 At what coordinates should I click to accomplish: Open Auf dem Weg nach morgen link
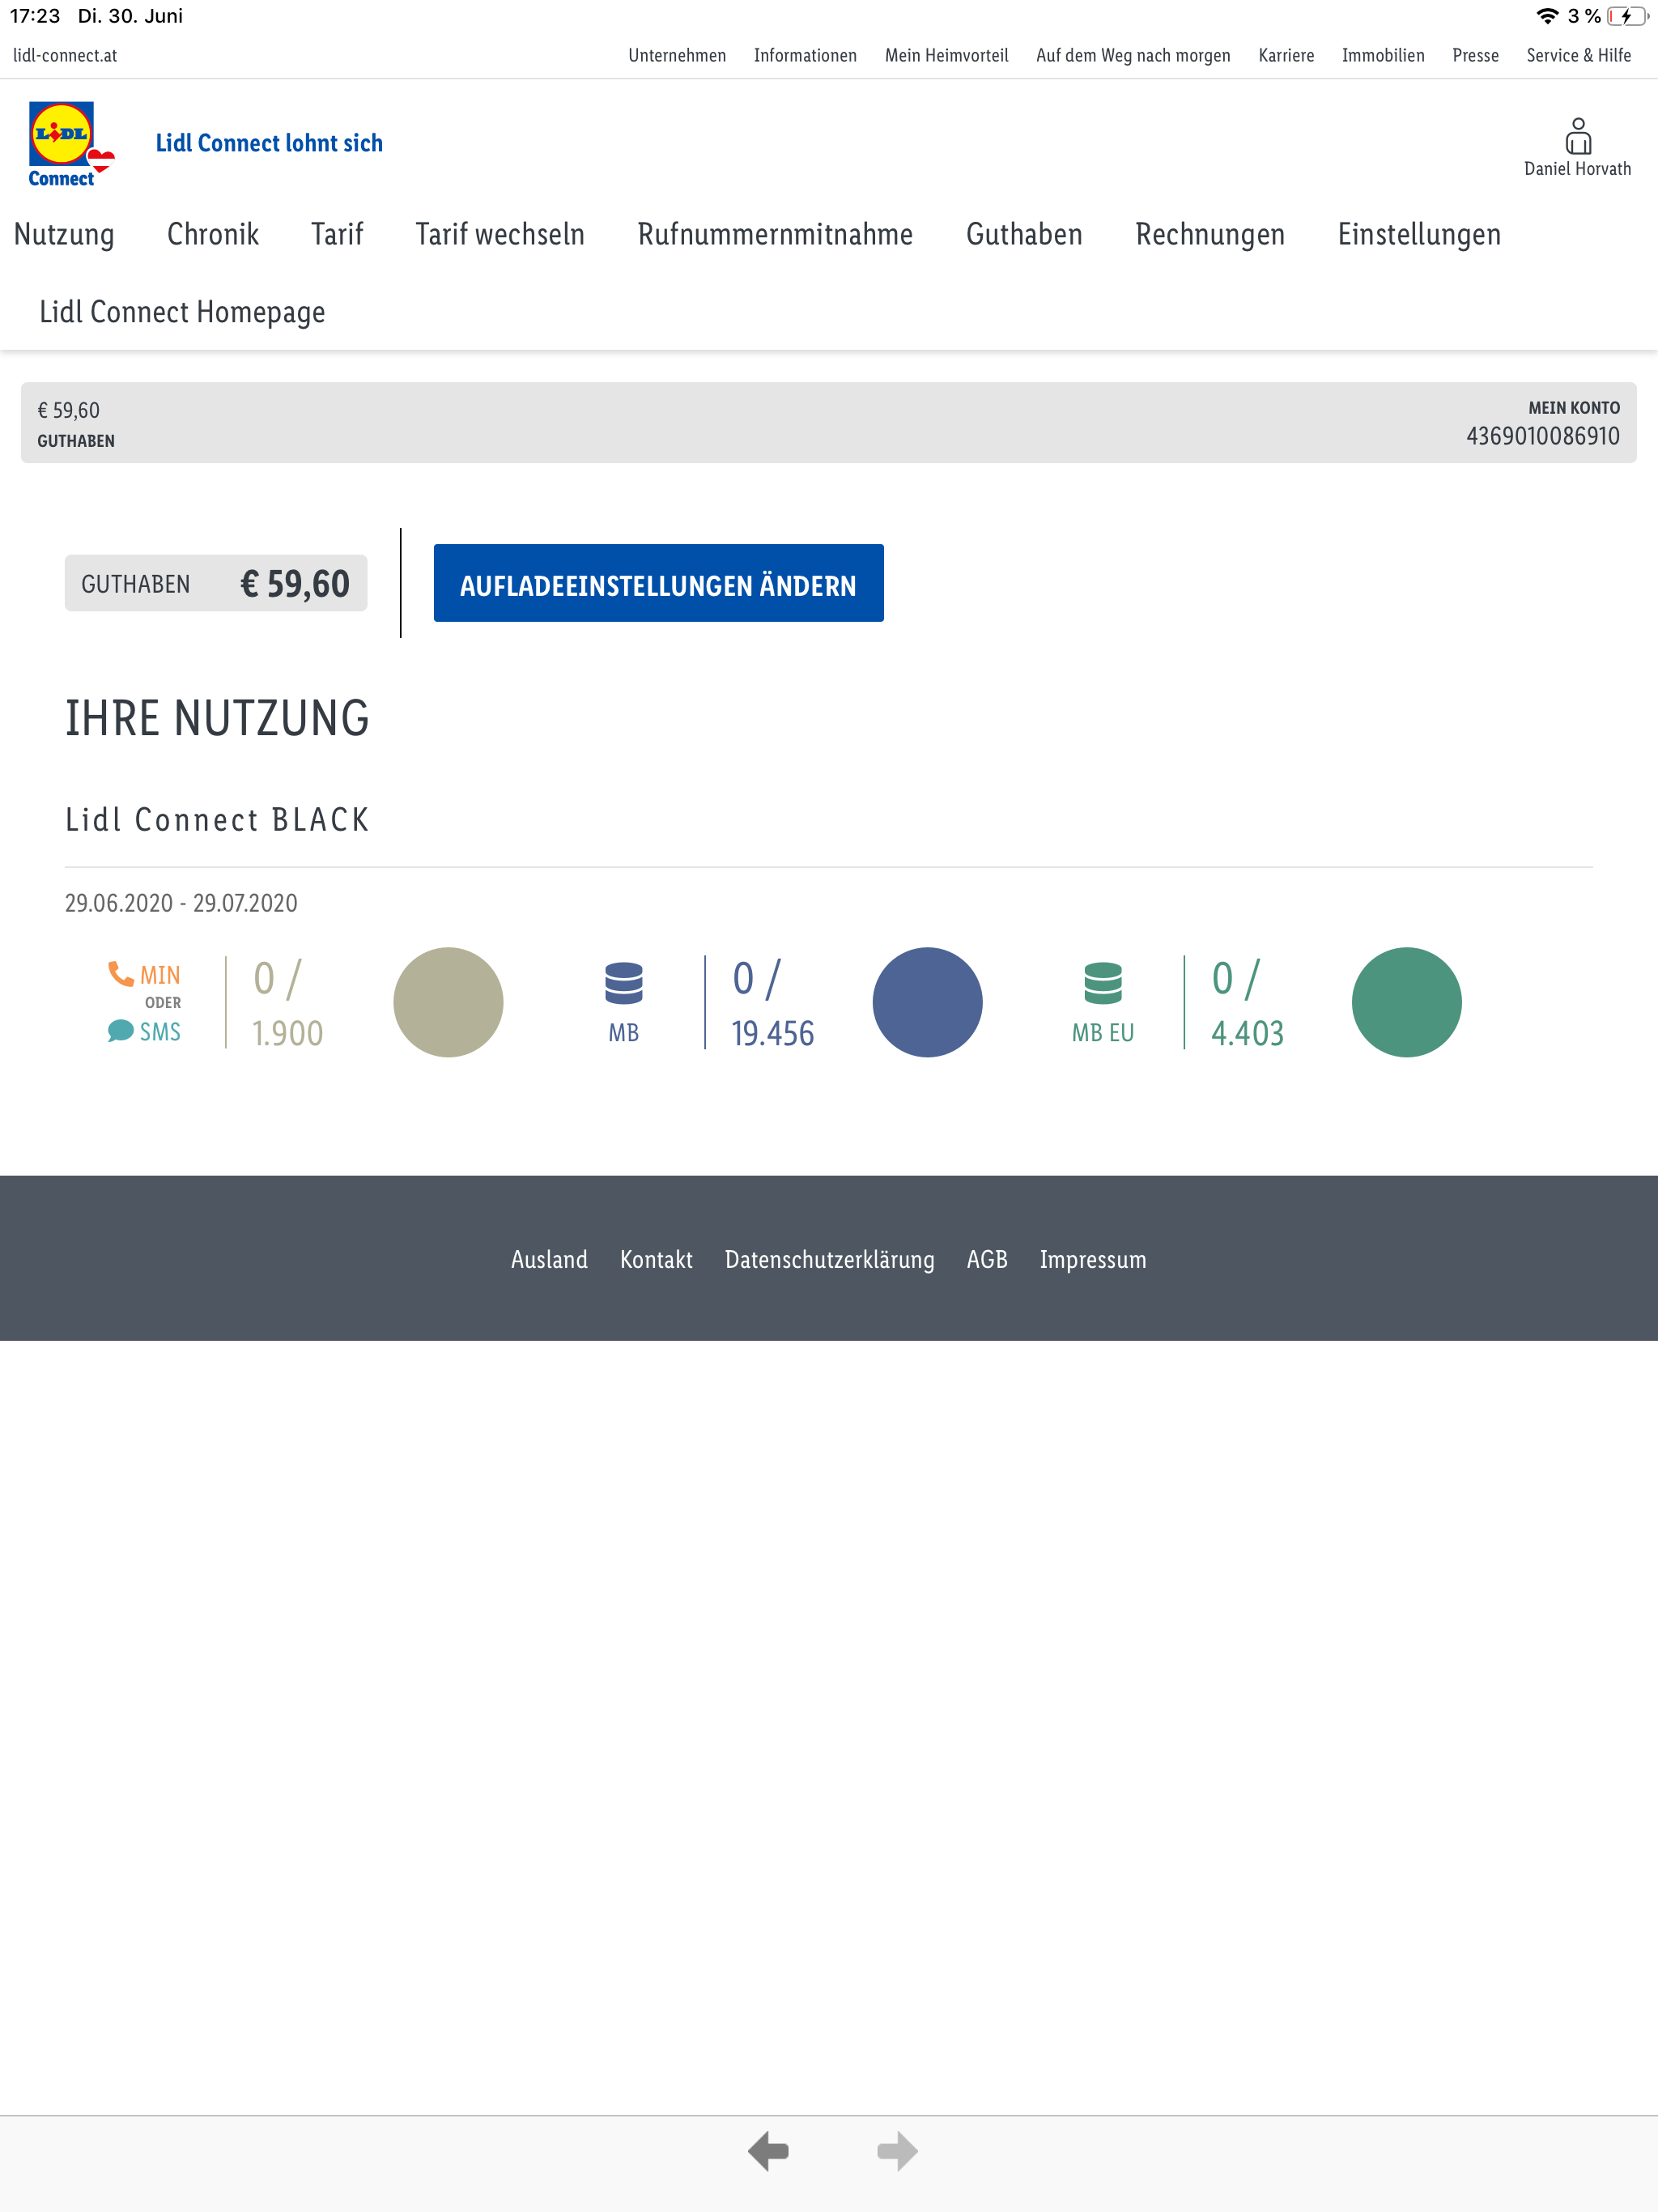point(1133,56)
